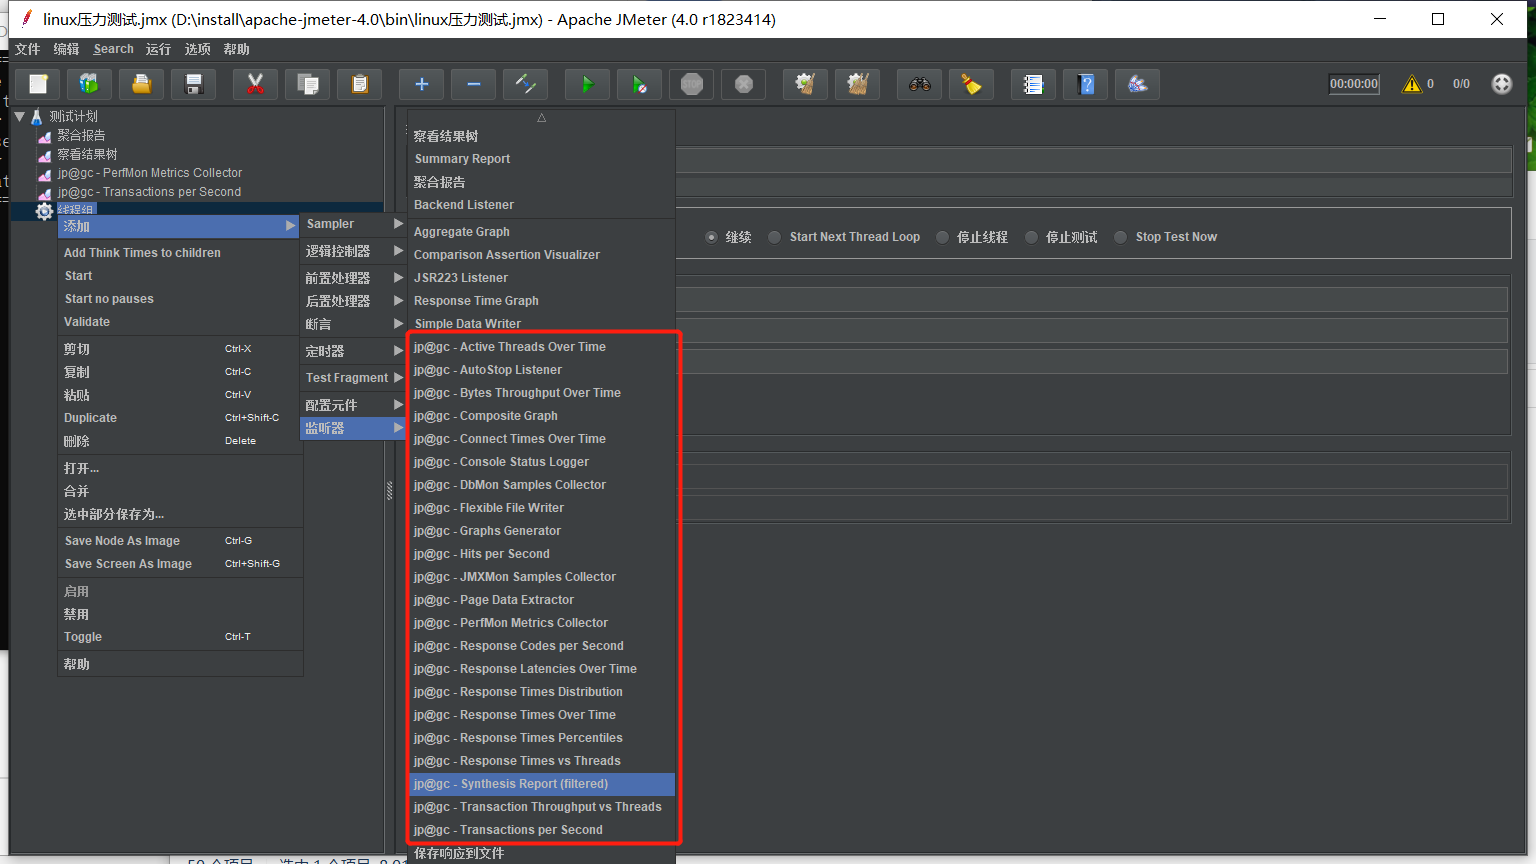Select PerfMon Metrics Collector in test tree
This screenshot has height=864, width=1536.
click(x=149, y=173)
